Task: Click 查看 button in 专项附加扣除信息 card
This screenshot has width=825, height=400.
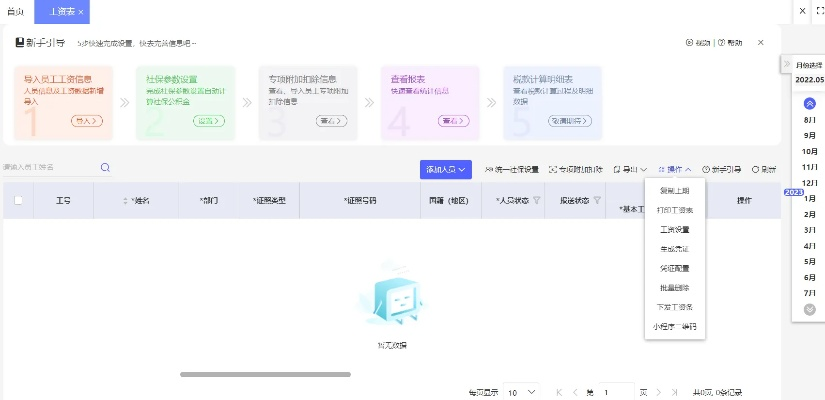Action: click(331, 121)
